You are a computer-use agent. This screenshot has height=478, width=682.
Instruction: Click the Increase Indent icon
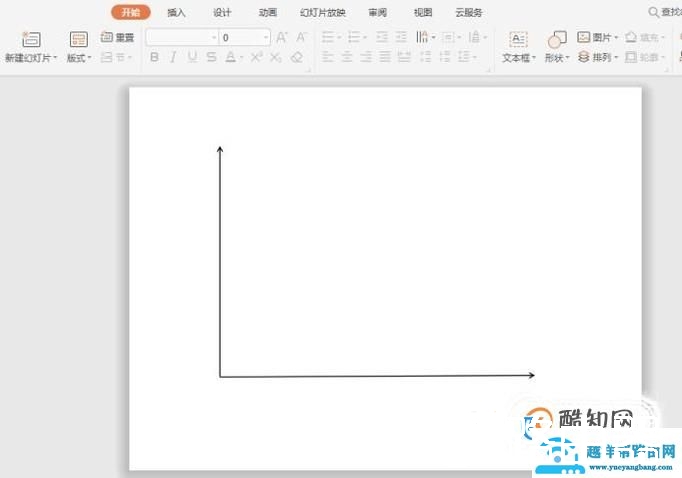401,37
